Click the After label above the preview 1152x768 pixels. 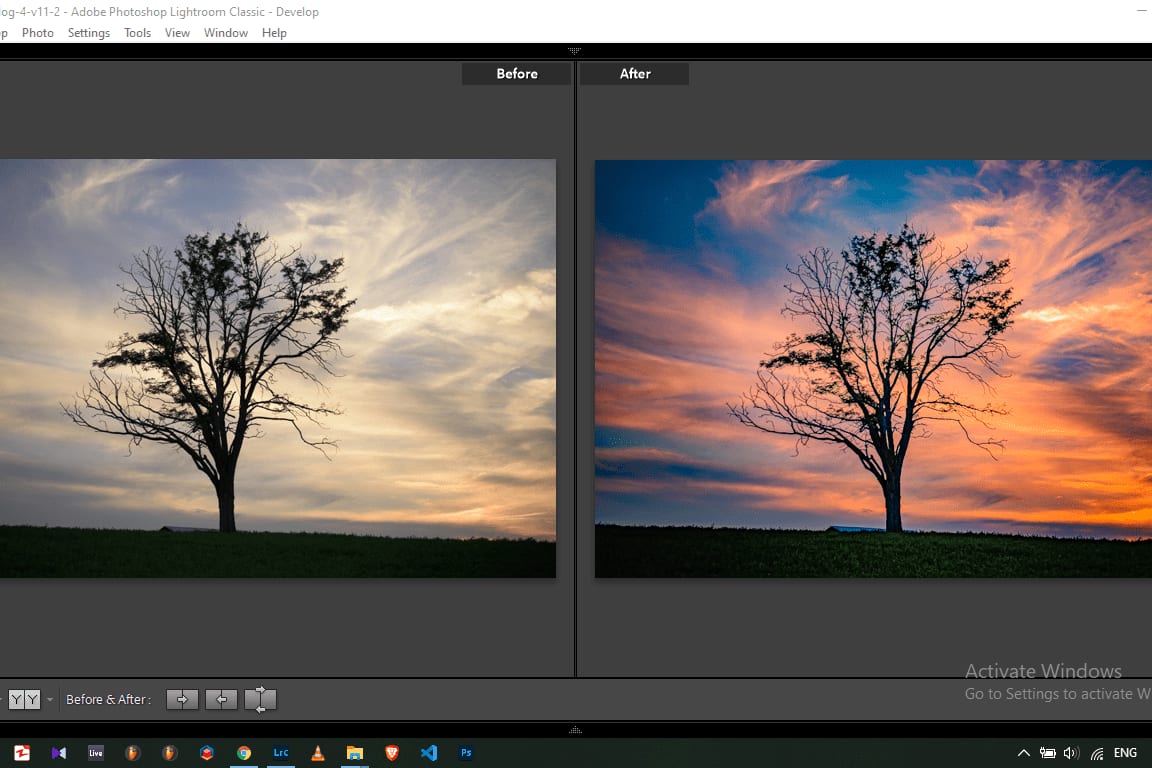[634, 74]
